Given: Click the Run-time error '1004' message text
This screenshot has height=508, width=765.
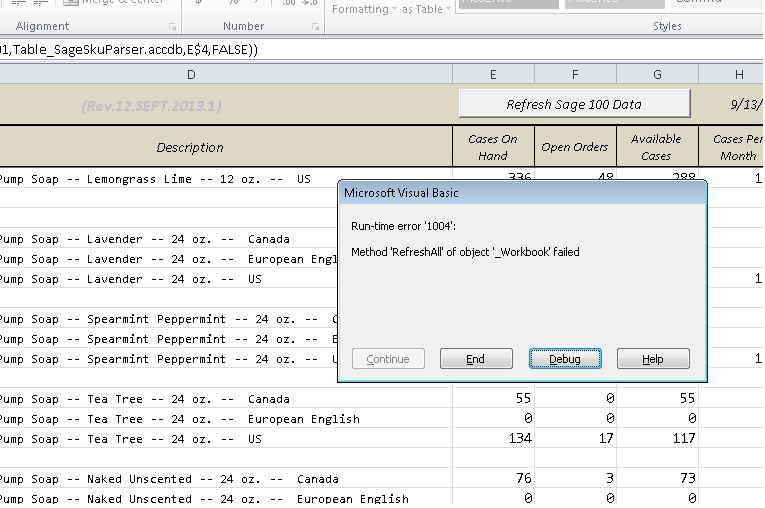Looking at the screenshot, I should point(403,226).
